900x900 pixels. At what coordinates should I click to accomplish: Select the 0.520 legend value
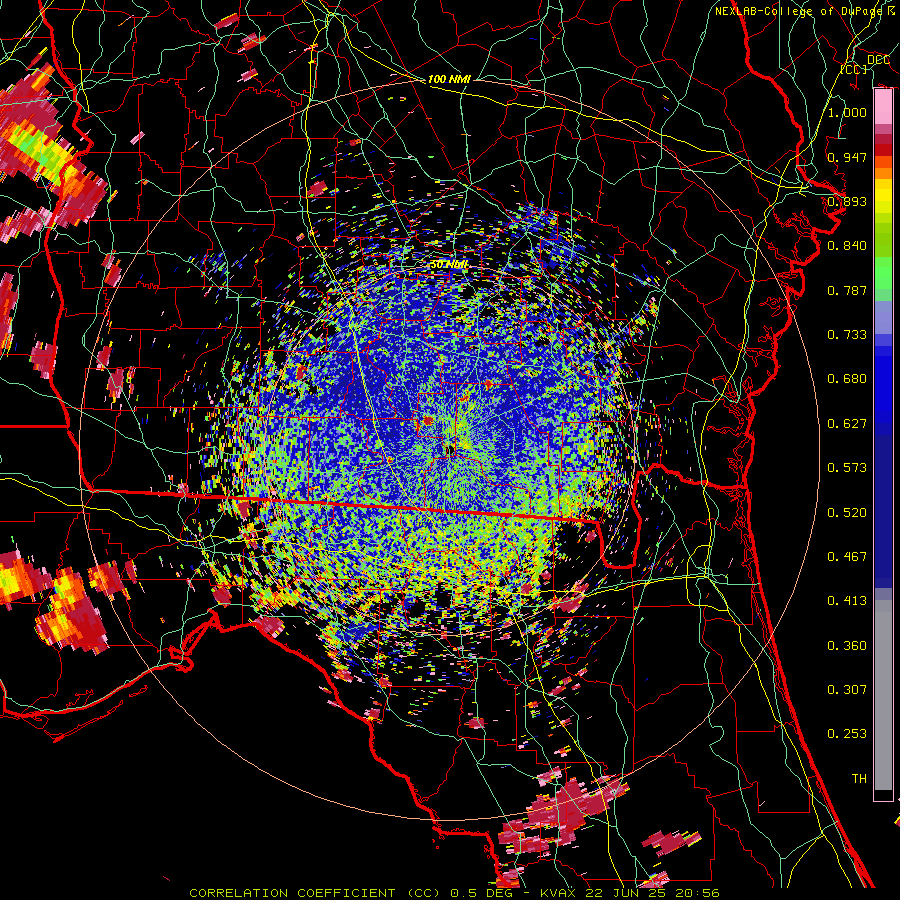pyautogui.click(x=847, y=512)
